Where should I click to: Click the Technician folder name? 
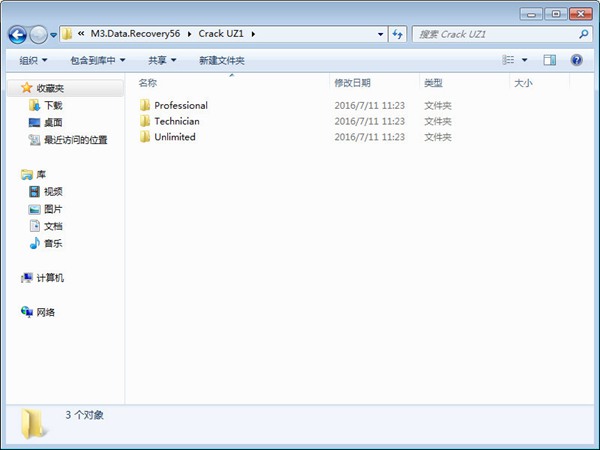[177, 121]
